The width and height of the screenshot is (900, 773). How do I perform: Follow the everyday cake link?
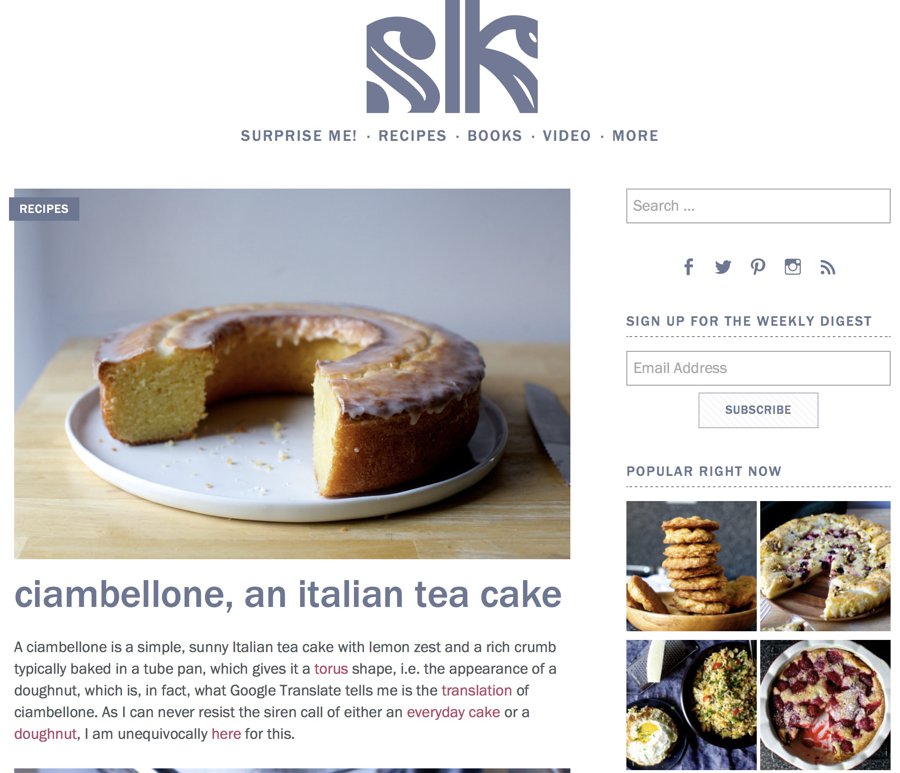[x=453, y=713]
